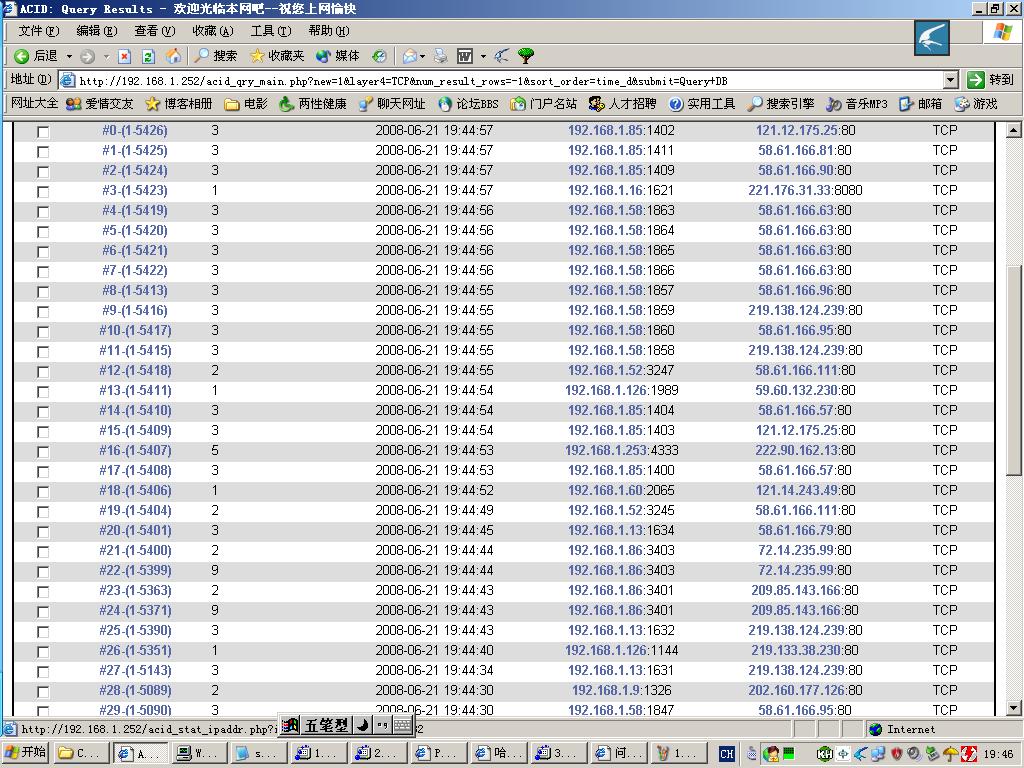Open the 搜索 search pane
The height and width of the screenshot is (768, 1024).
point(216,56)
